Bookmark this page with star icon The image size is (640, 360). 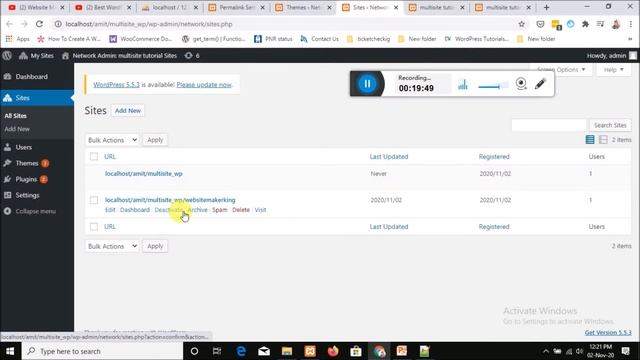pyautogui.click(x=522, y=24)
